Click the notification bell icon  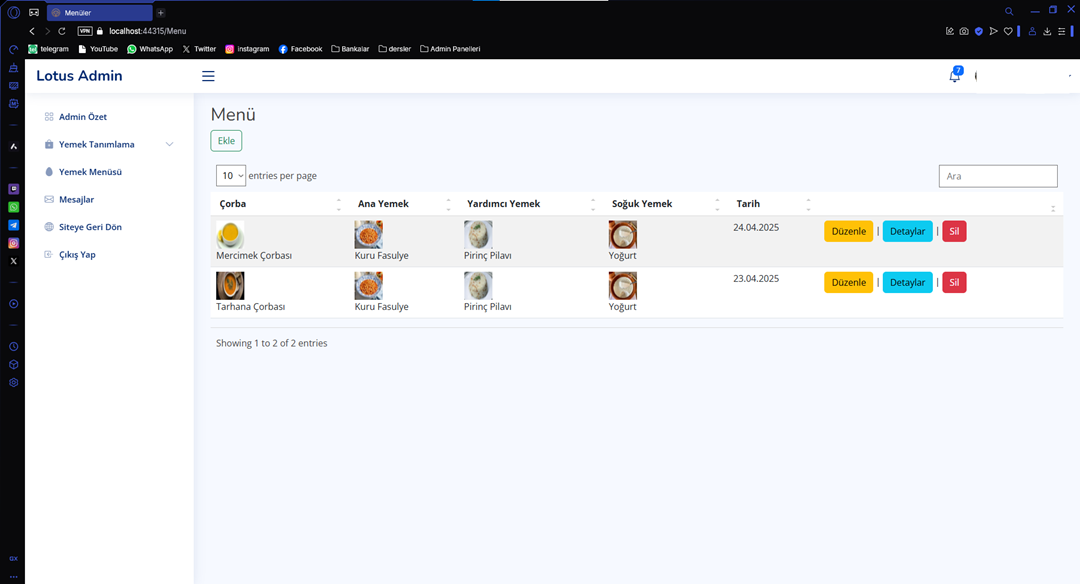pyautogui.click(x=954, y=76)
